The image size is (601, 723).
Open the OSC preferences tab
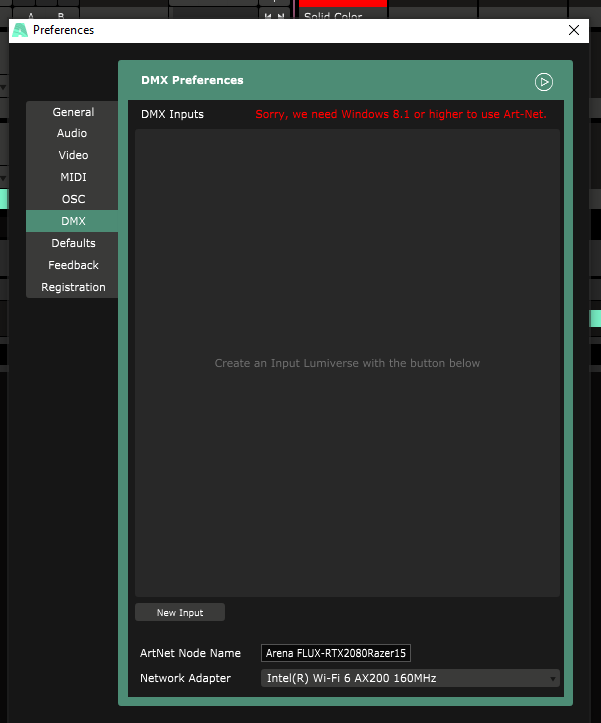[x=73, y=200]
